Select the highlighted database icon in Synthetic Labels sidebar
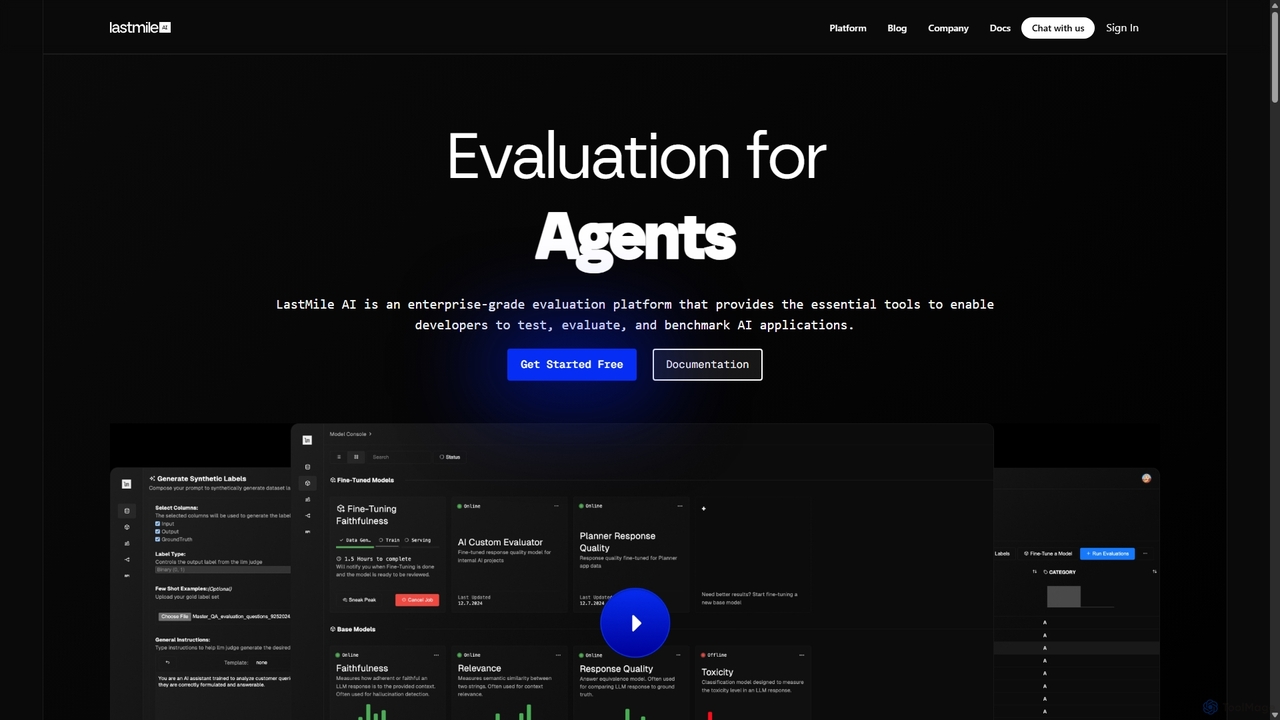 (127, 511)
